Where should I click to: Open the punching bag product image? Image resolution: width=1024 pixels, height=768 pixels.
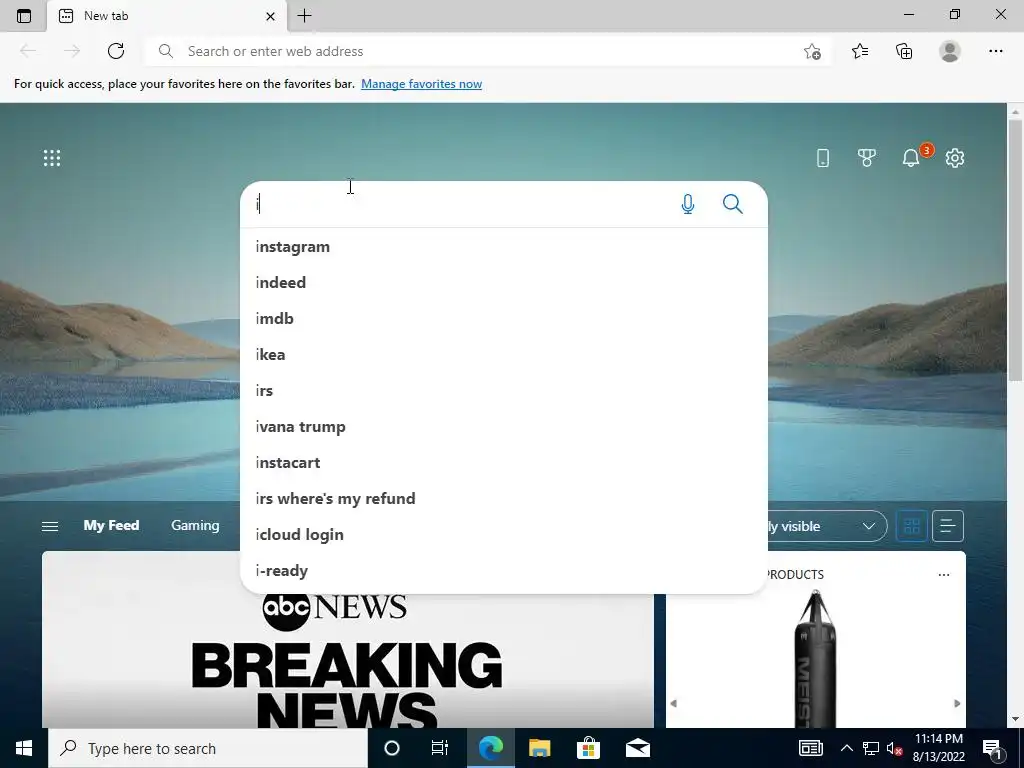(814, 658)
